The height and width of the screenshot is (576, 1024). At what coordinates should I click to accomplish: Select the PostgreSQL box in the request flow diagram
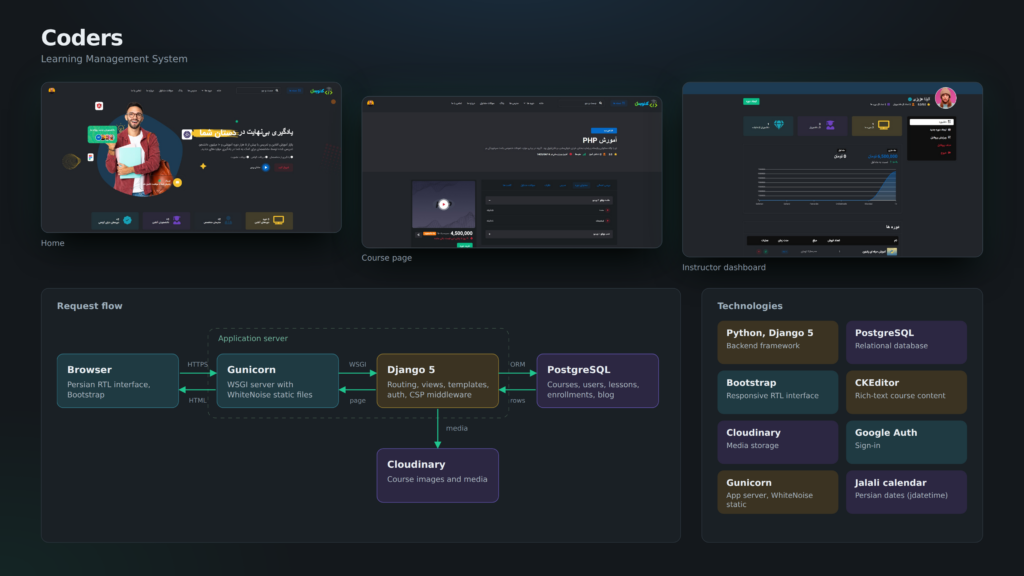click(x=598, y=381)
